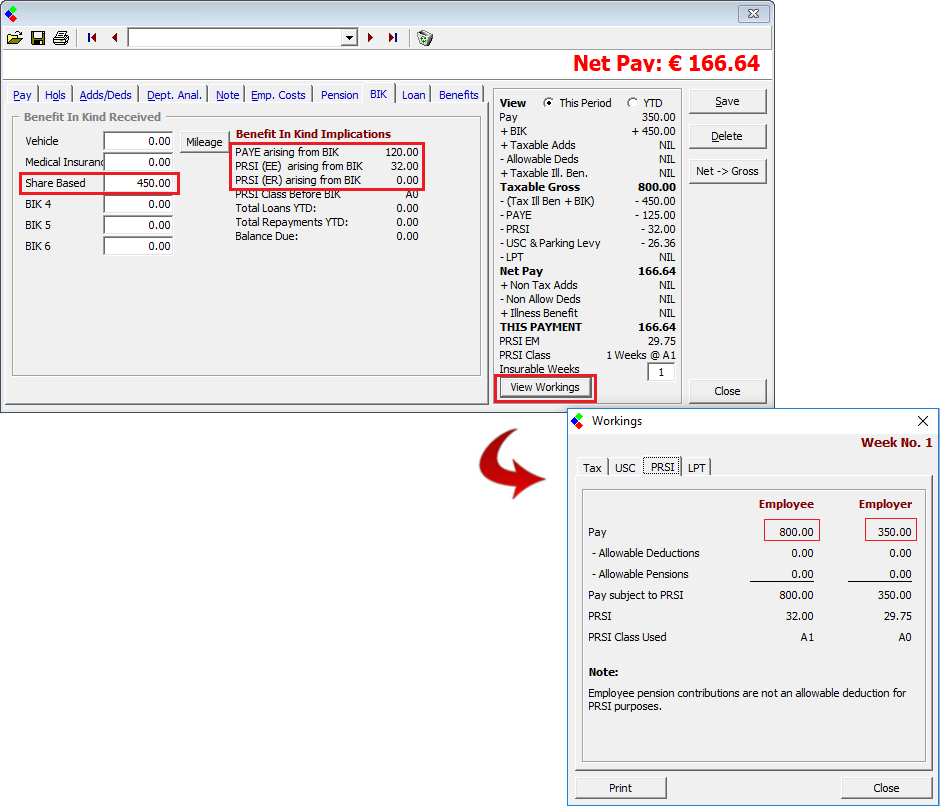Switch to USC tab in Workings
The height and width of the screenshot is (808, 940).
tap(625, 468)
